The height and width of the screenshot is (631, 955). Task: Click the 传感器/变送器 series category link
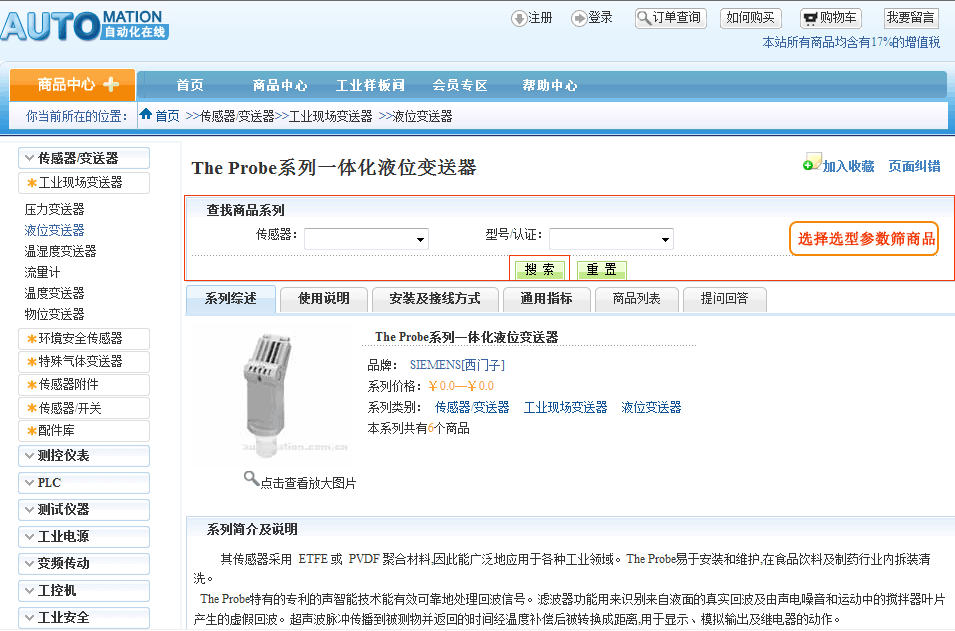pos(472,407)
